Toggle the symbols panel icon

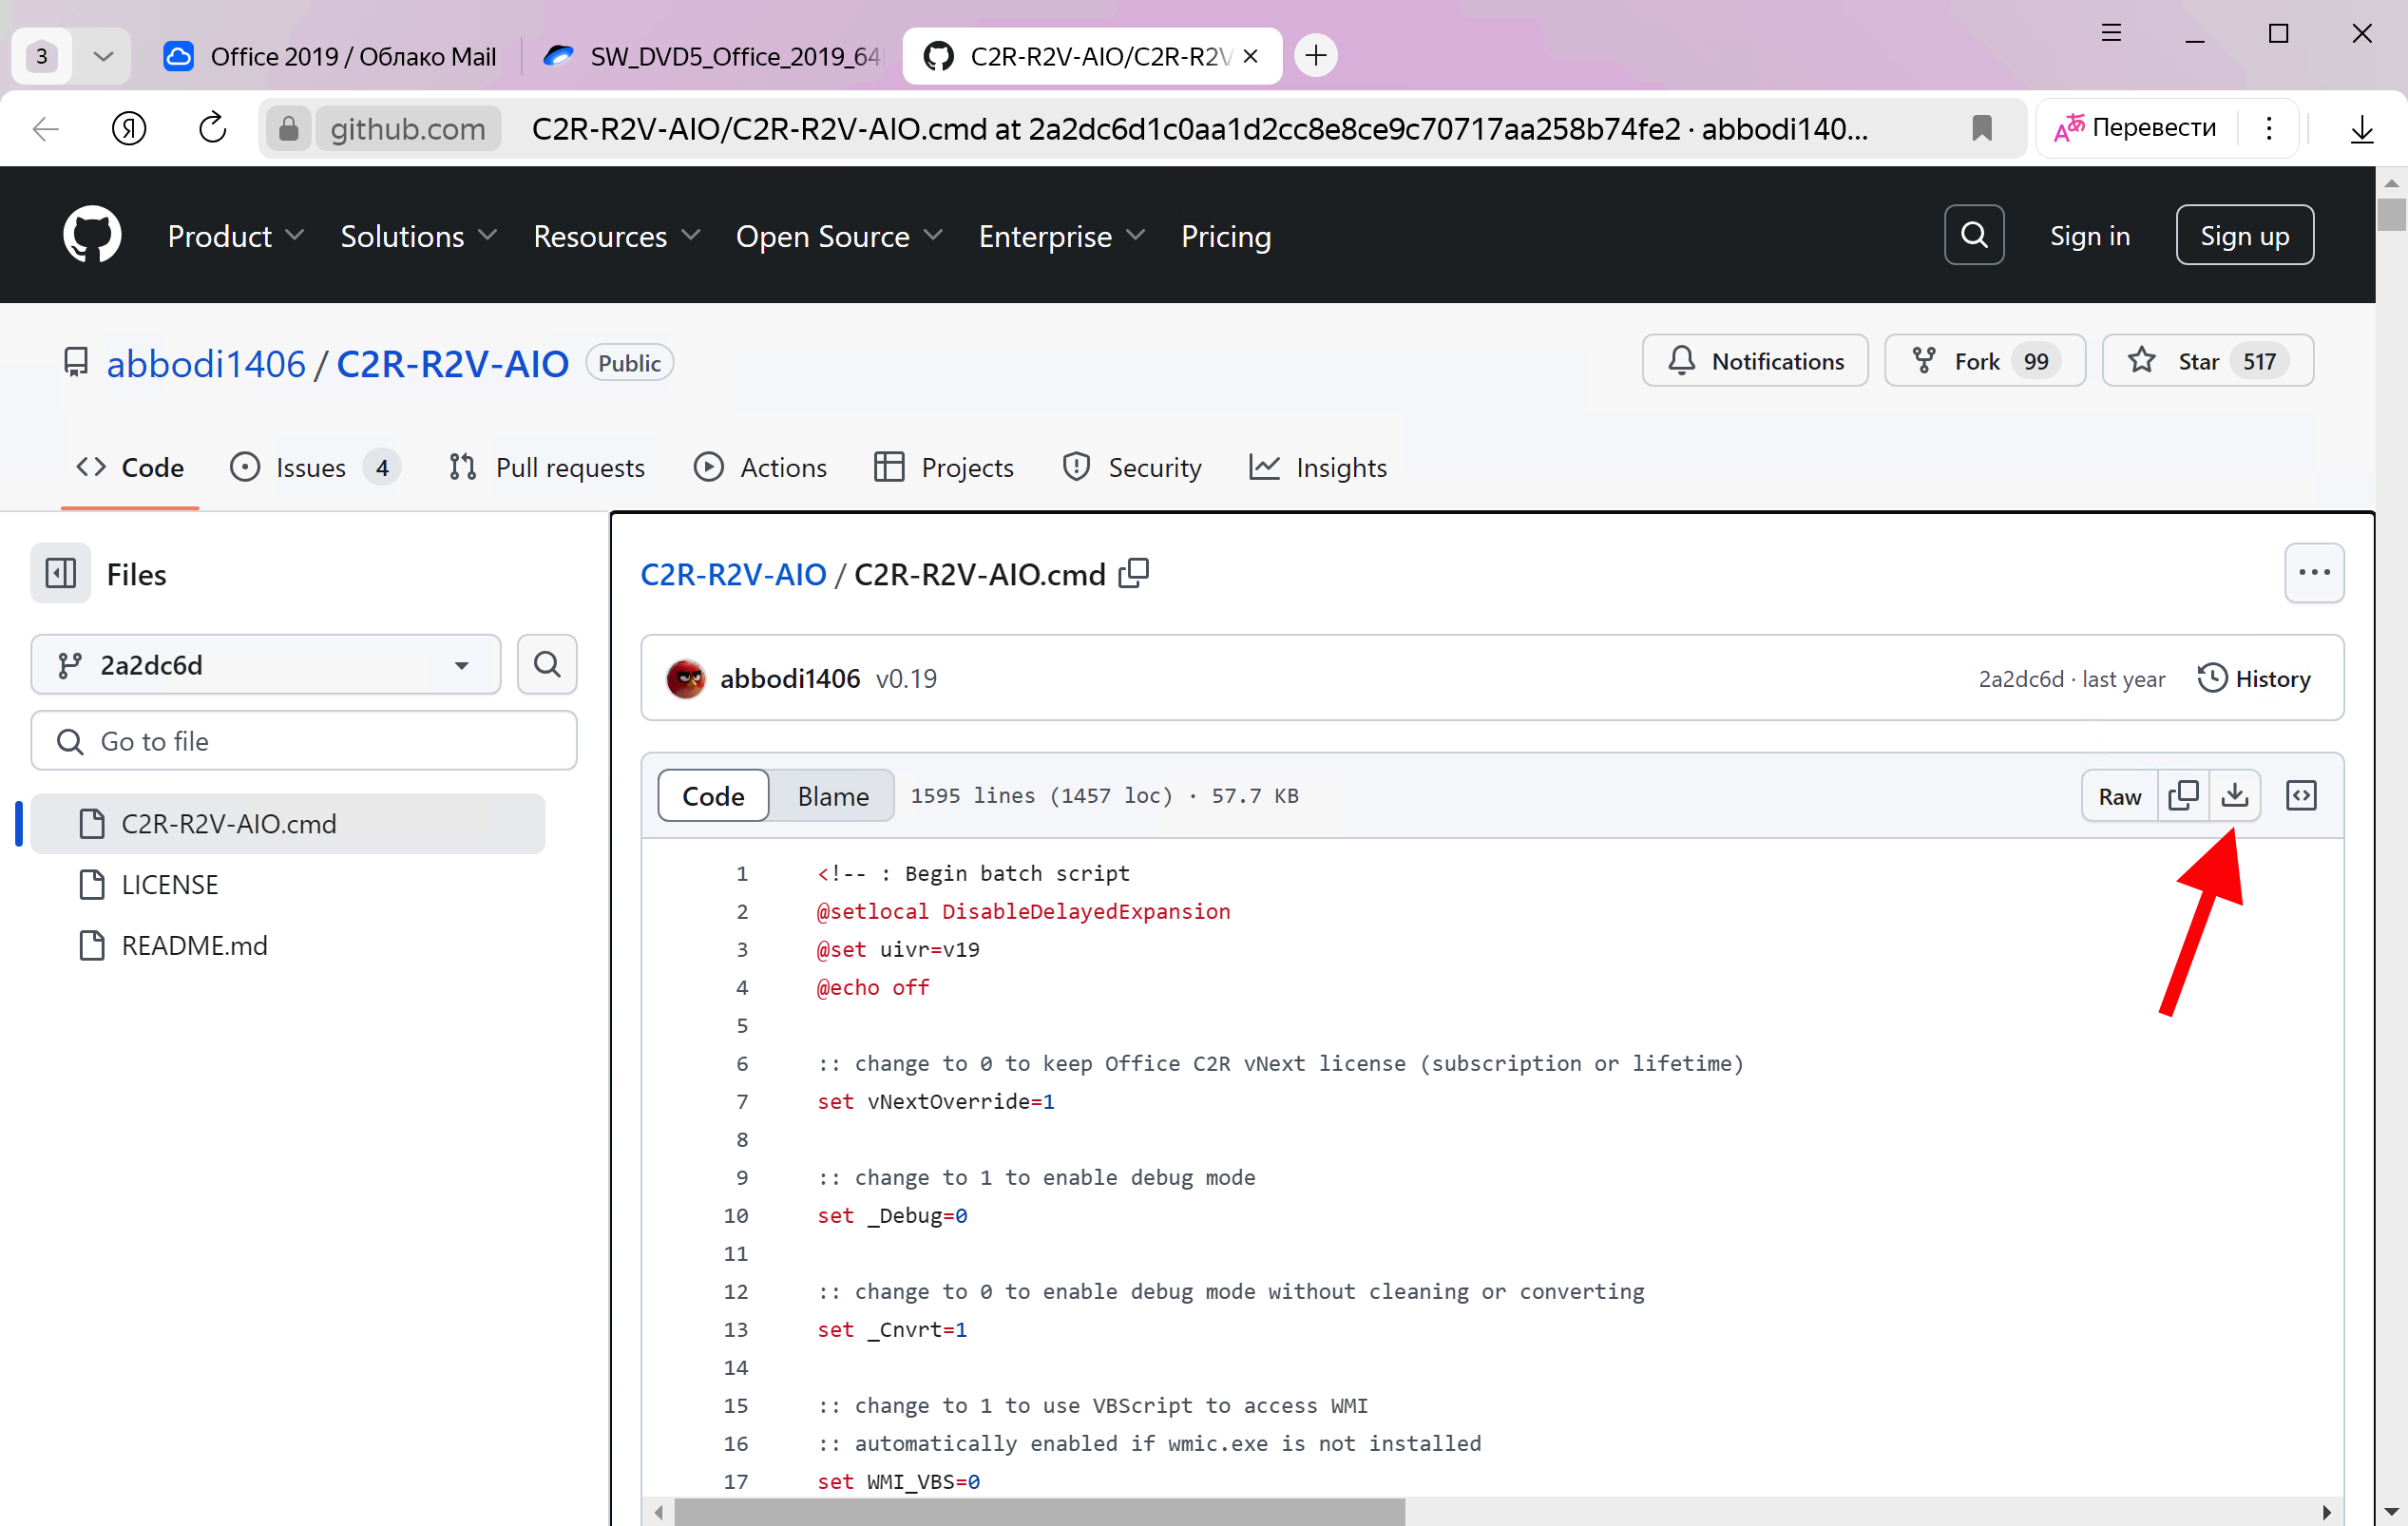[x=2301, y=795]
